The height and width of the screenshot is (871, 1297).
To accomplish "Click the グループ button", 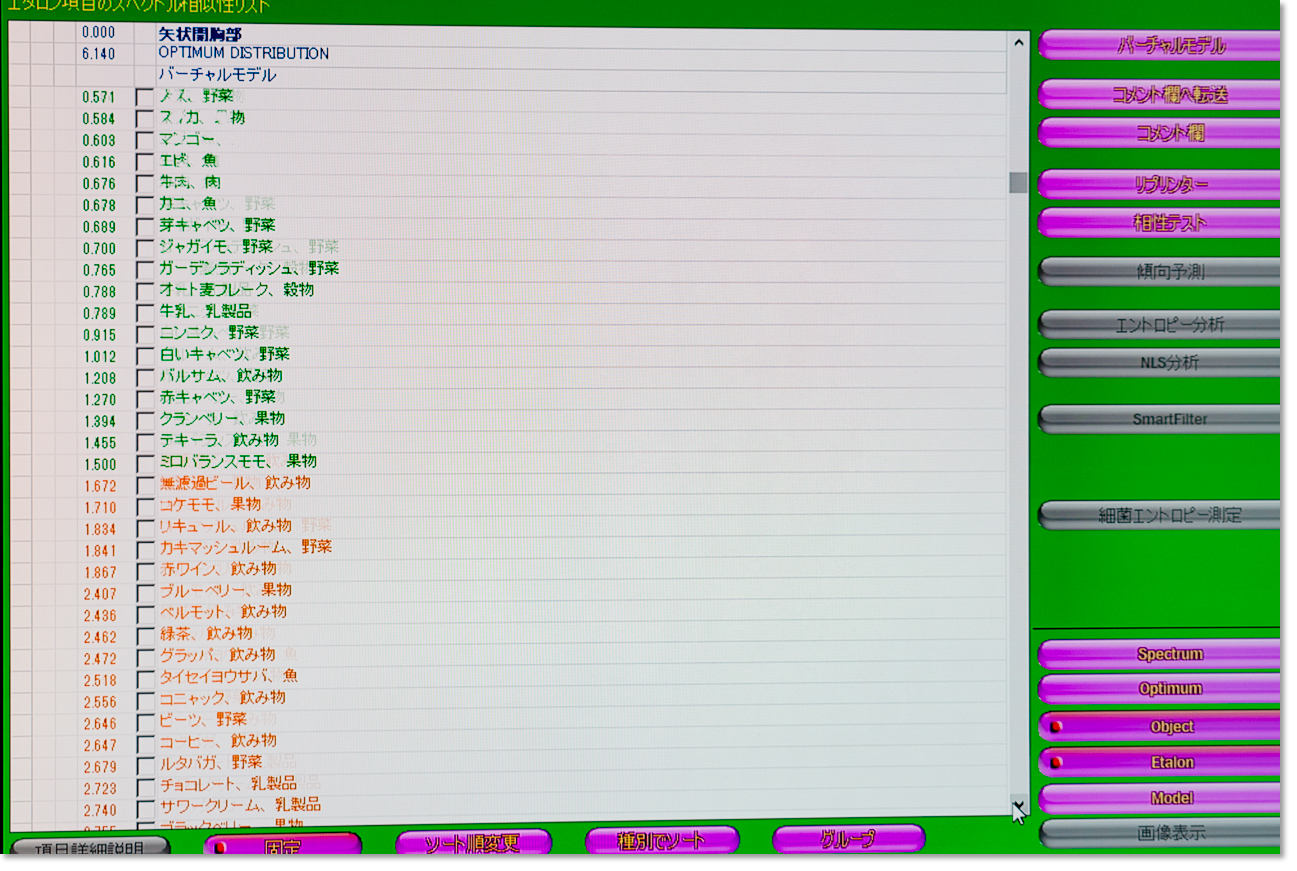I will (848, 839).
